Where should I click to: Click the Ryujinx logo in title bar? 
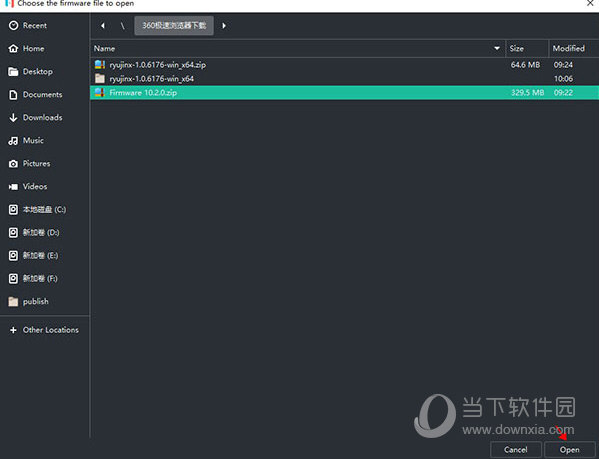pyautogui.click(x=10, y=3)
